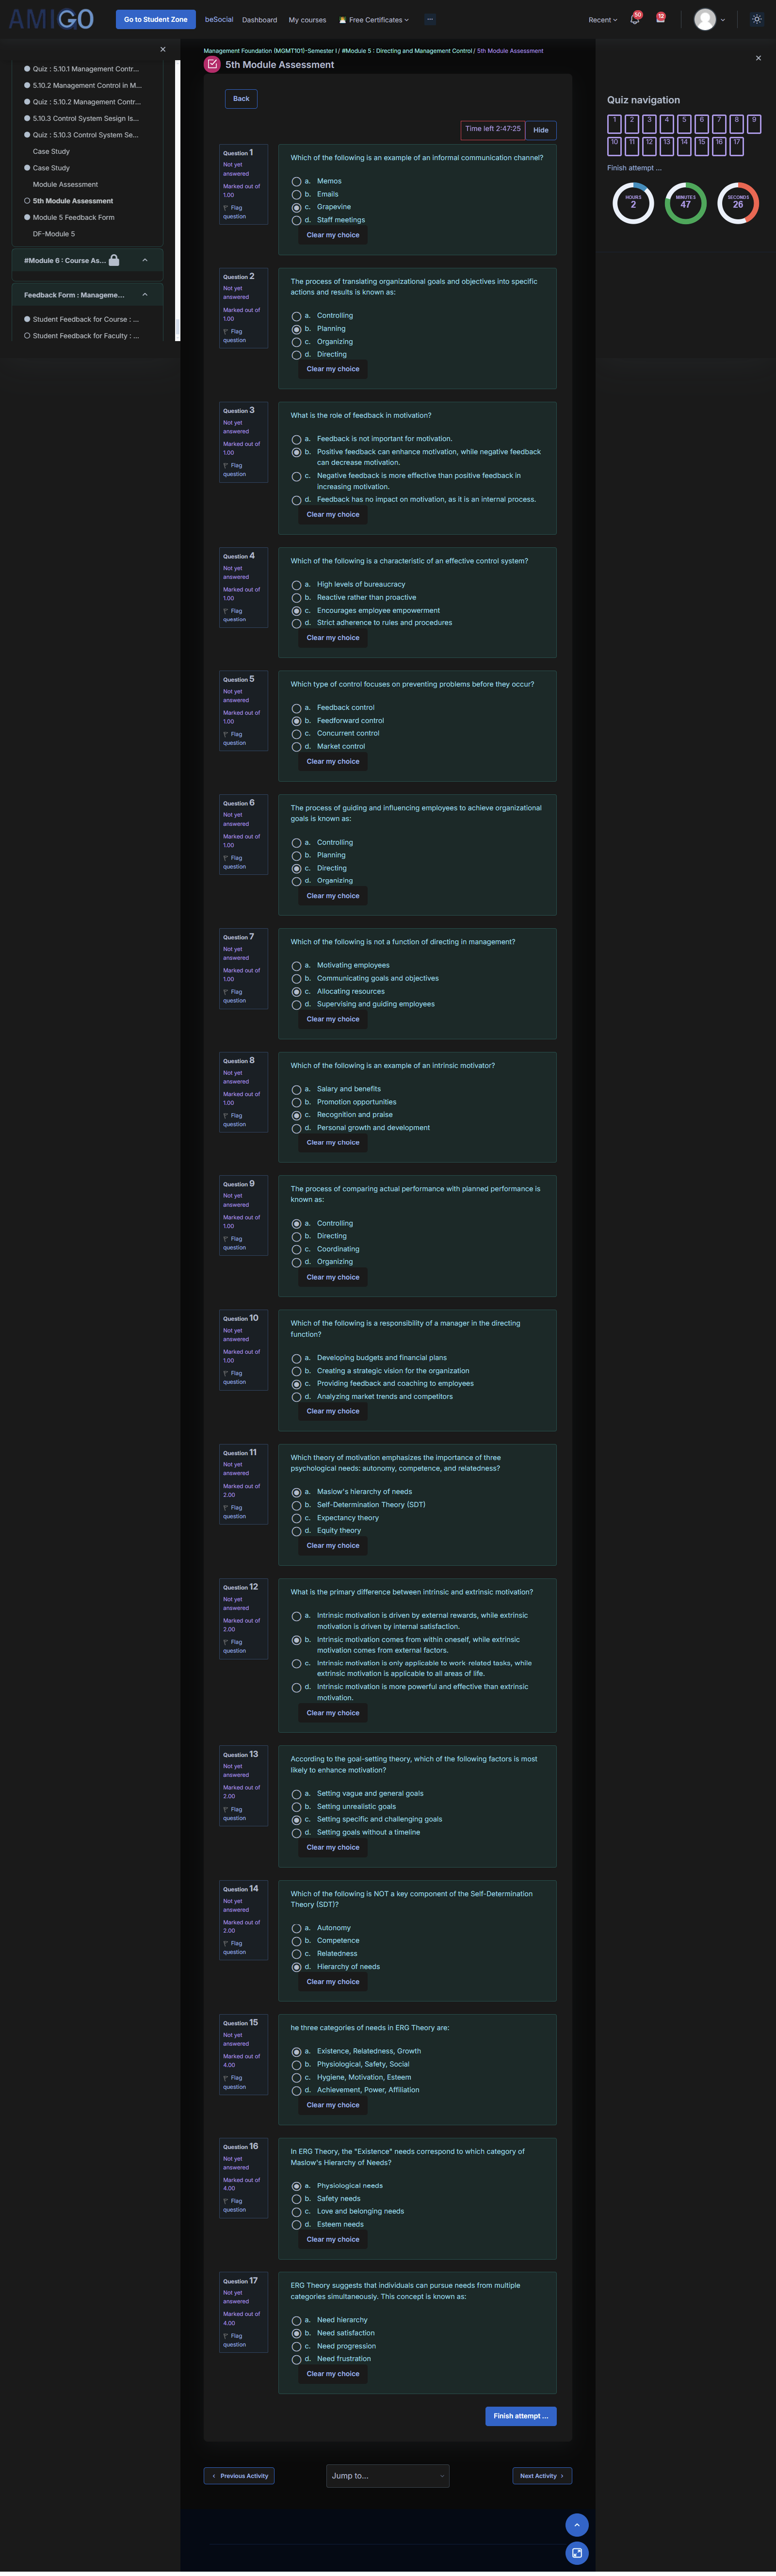Jump to question 1 in quiz navigation
Image resolution: width=776 pixels, height=2576 pixels.
(x=614, y=124)
